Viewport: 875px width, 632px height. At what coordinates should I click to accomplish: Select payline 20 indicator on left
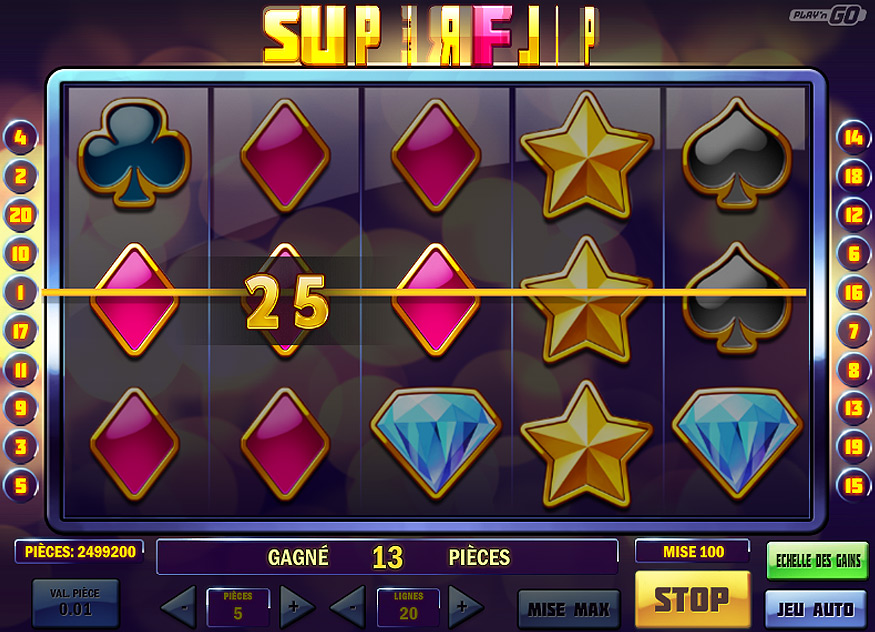coord(20,214)
